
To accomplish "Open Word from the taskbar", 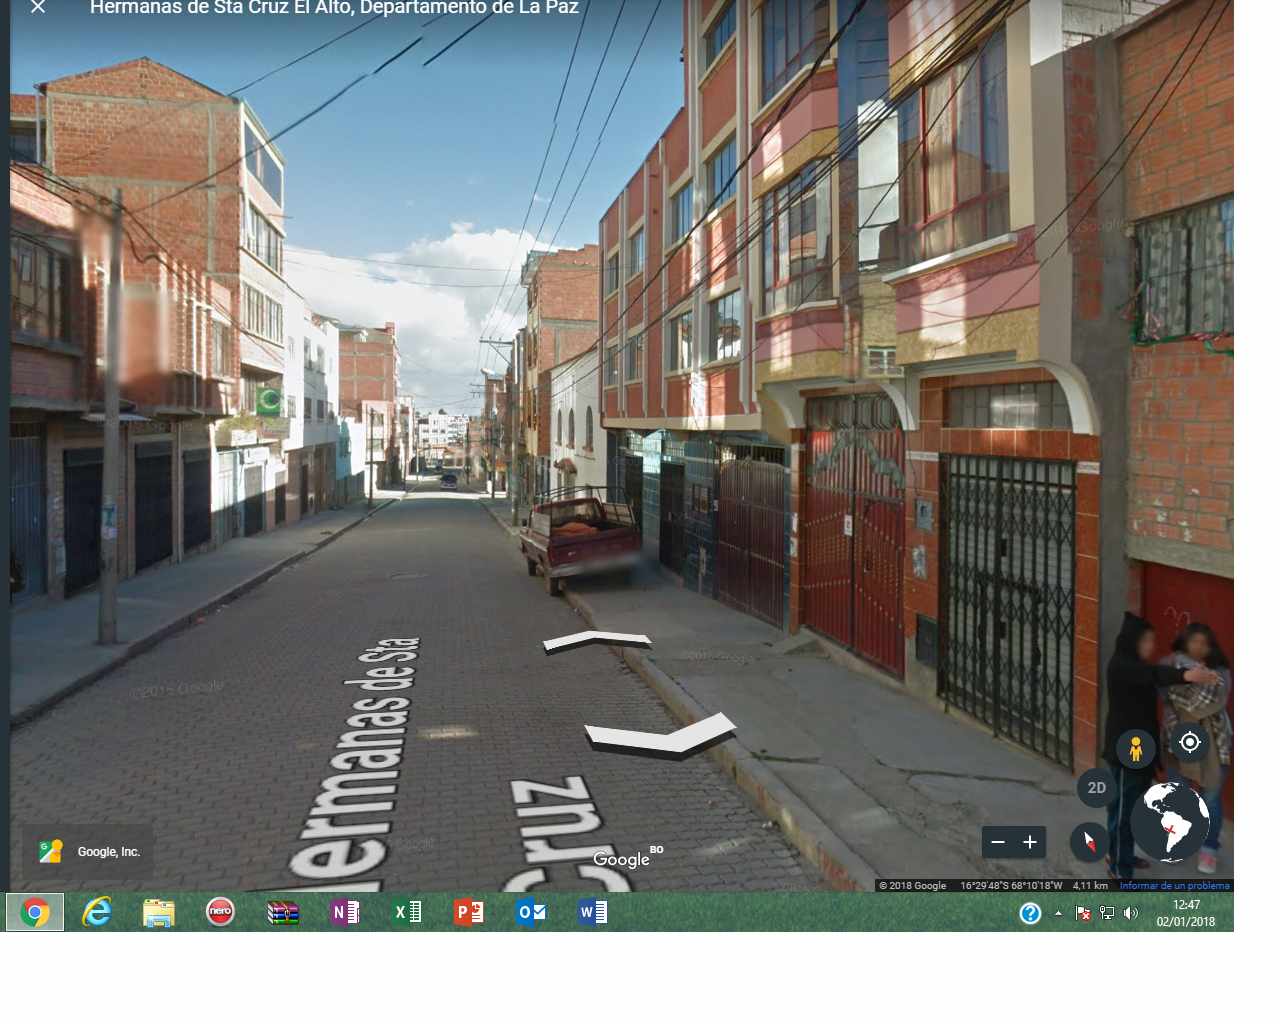I will click(592, 911).
